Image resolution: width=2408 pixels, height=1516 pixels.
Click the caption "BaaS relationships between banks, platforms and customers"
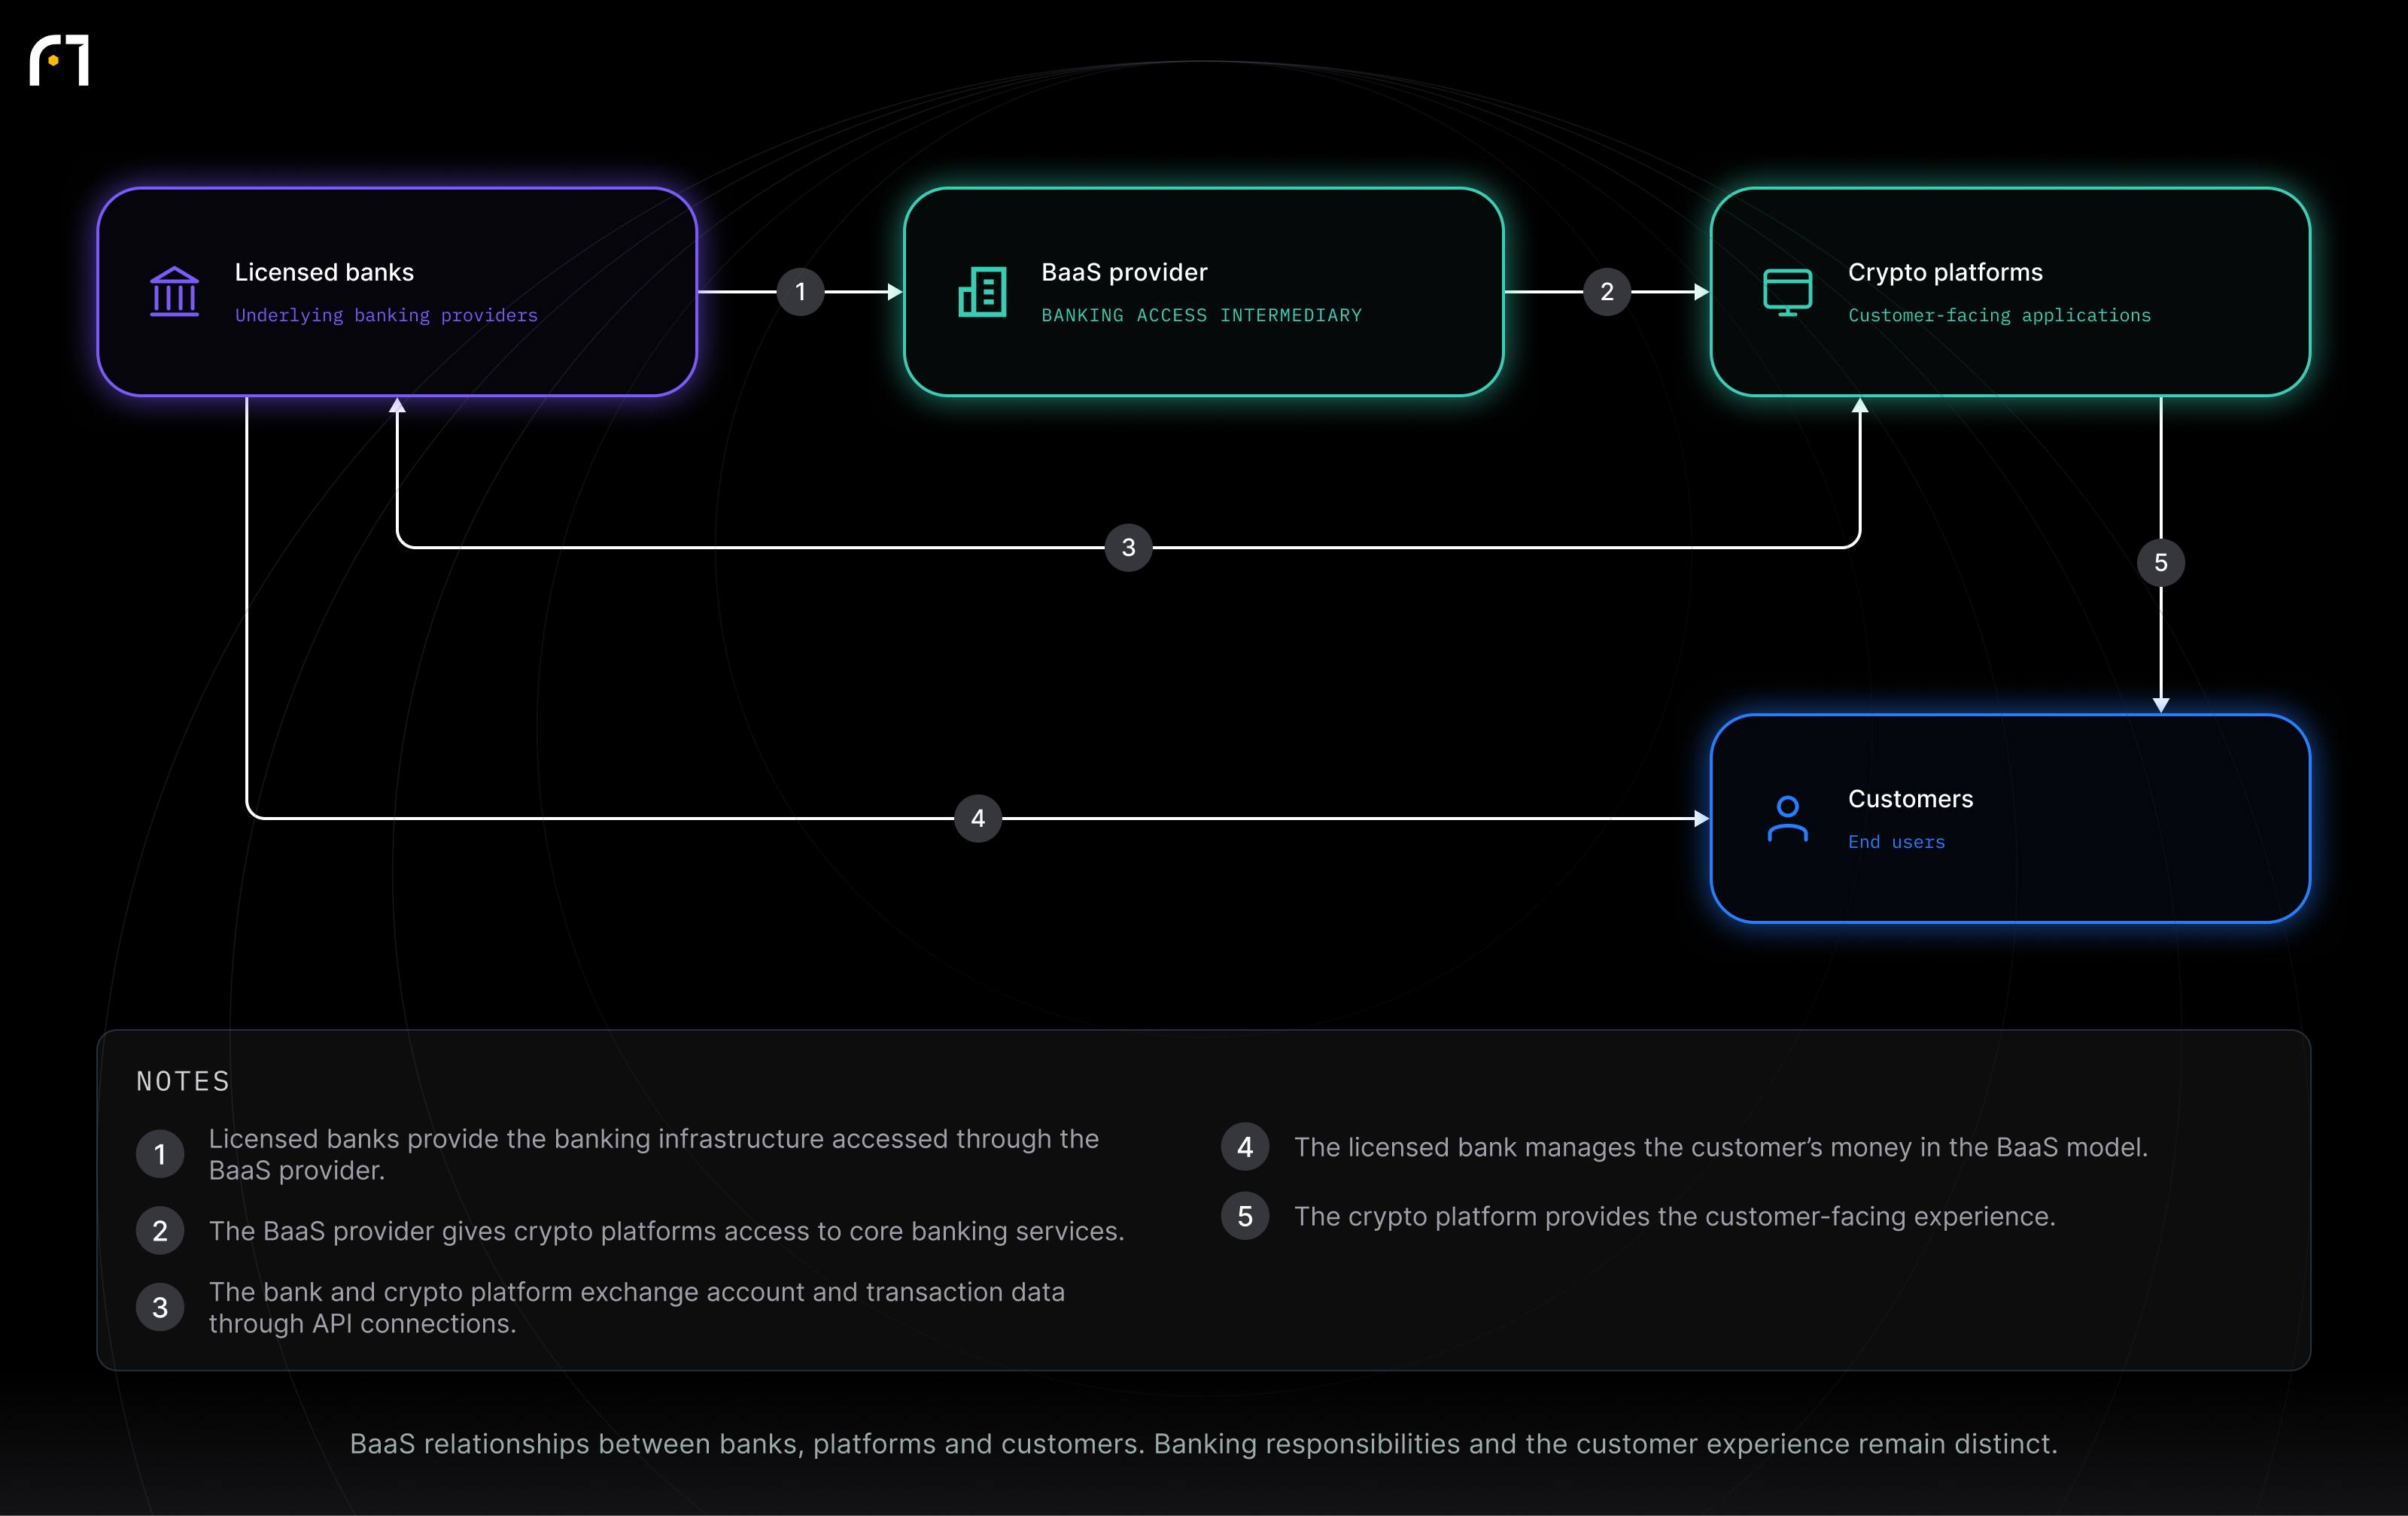coord(1203,1444)
